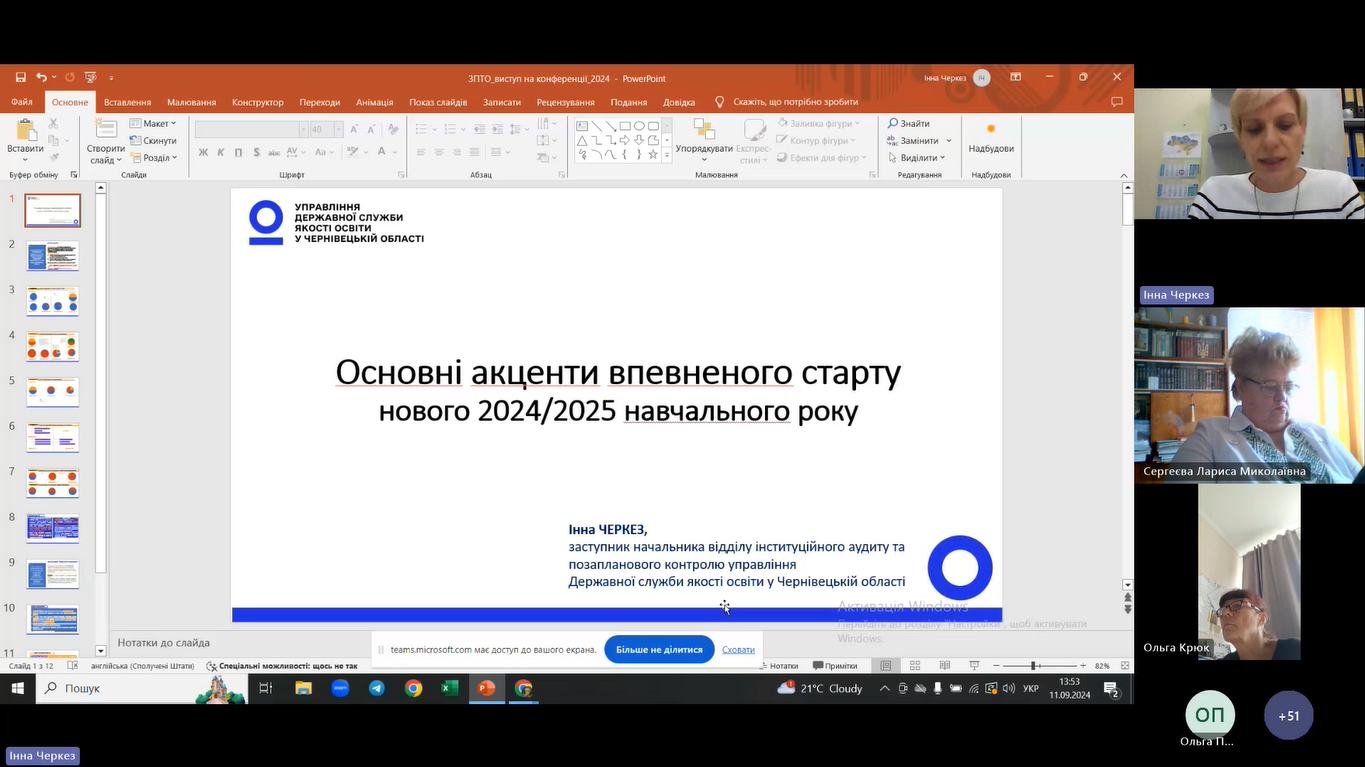Toggle Normal view button in status bar
Viewport: 1365px width, 767px height.
886,666
